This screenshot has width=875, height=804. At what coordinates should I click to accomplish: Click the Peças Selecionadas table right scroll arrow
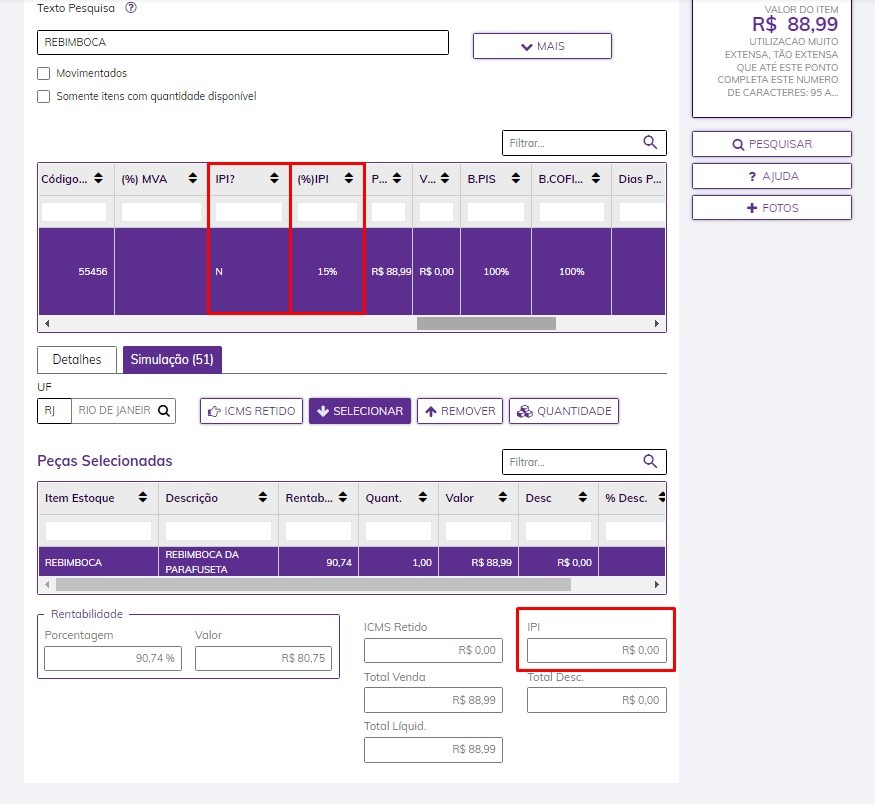(657, 585)
